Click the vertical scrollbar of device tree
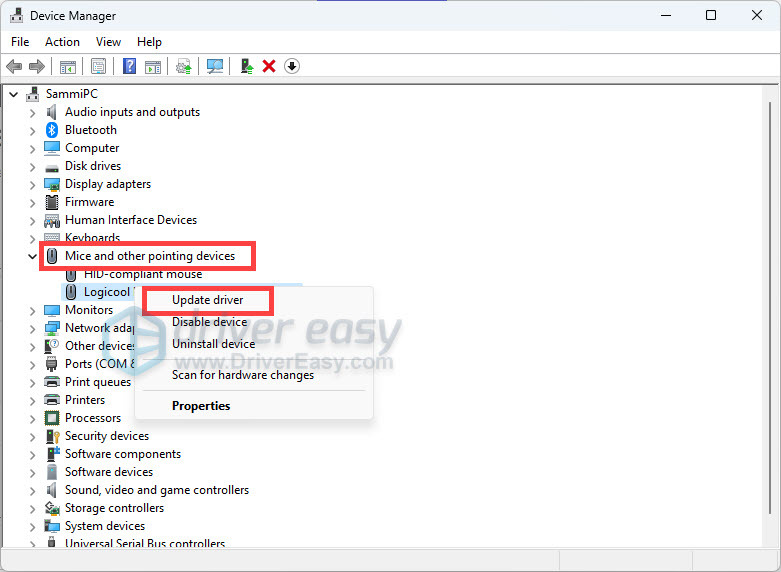The width and height of the screenshot is (781, 572). [x=770, y=300]
